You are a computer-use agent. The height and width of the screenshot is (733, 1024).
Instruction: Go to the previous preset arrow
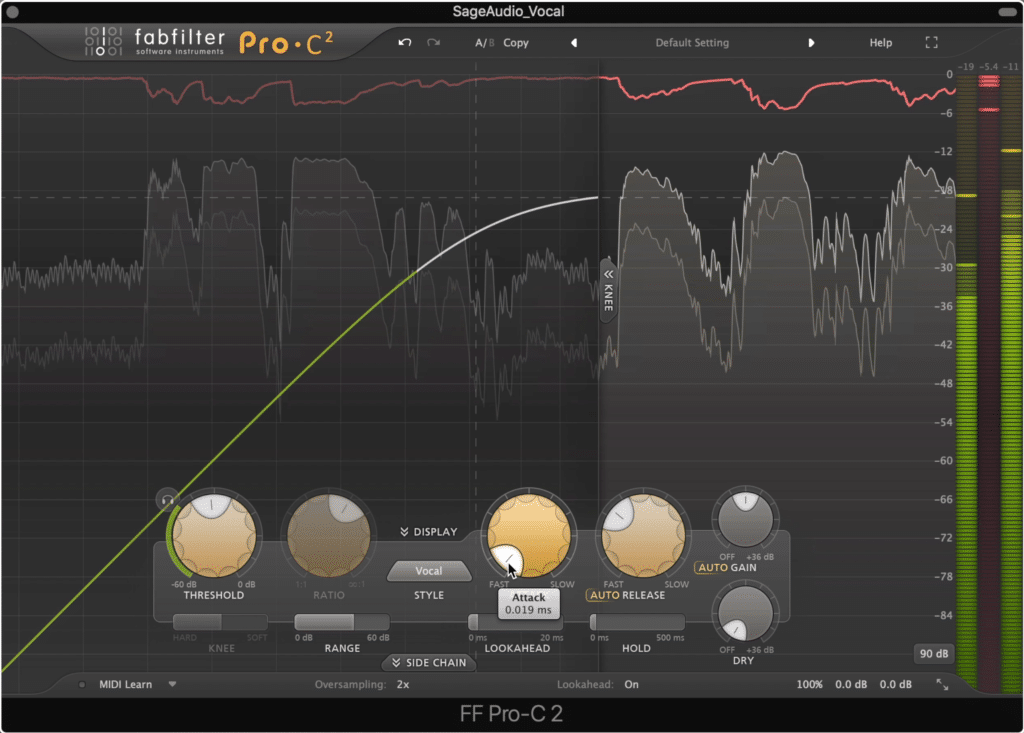pyautogui.click(x=574, y=43)
